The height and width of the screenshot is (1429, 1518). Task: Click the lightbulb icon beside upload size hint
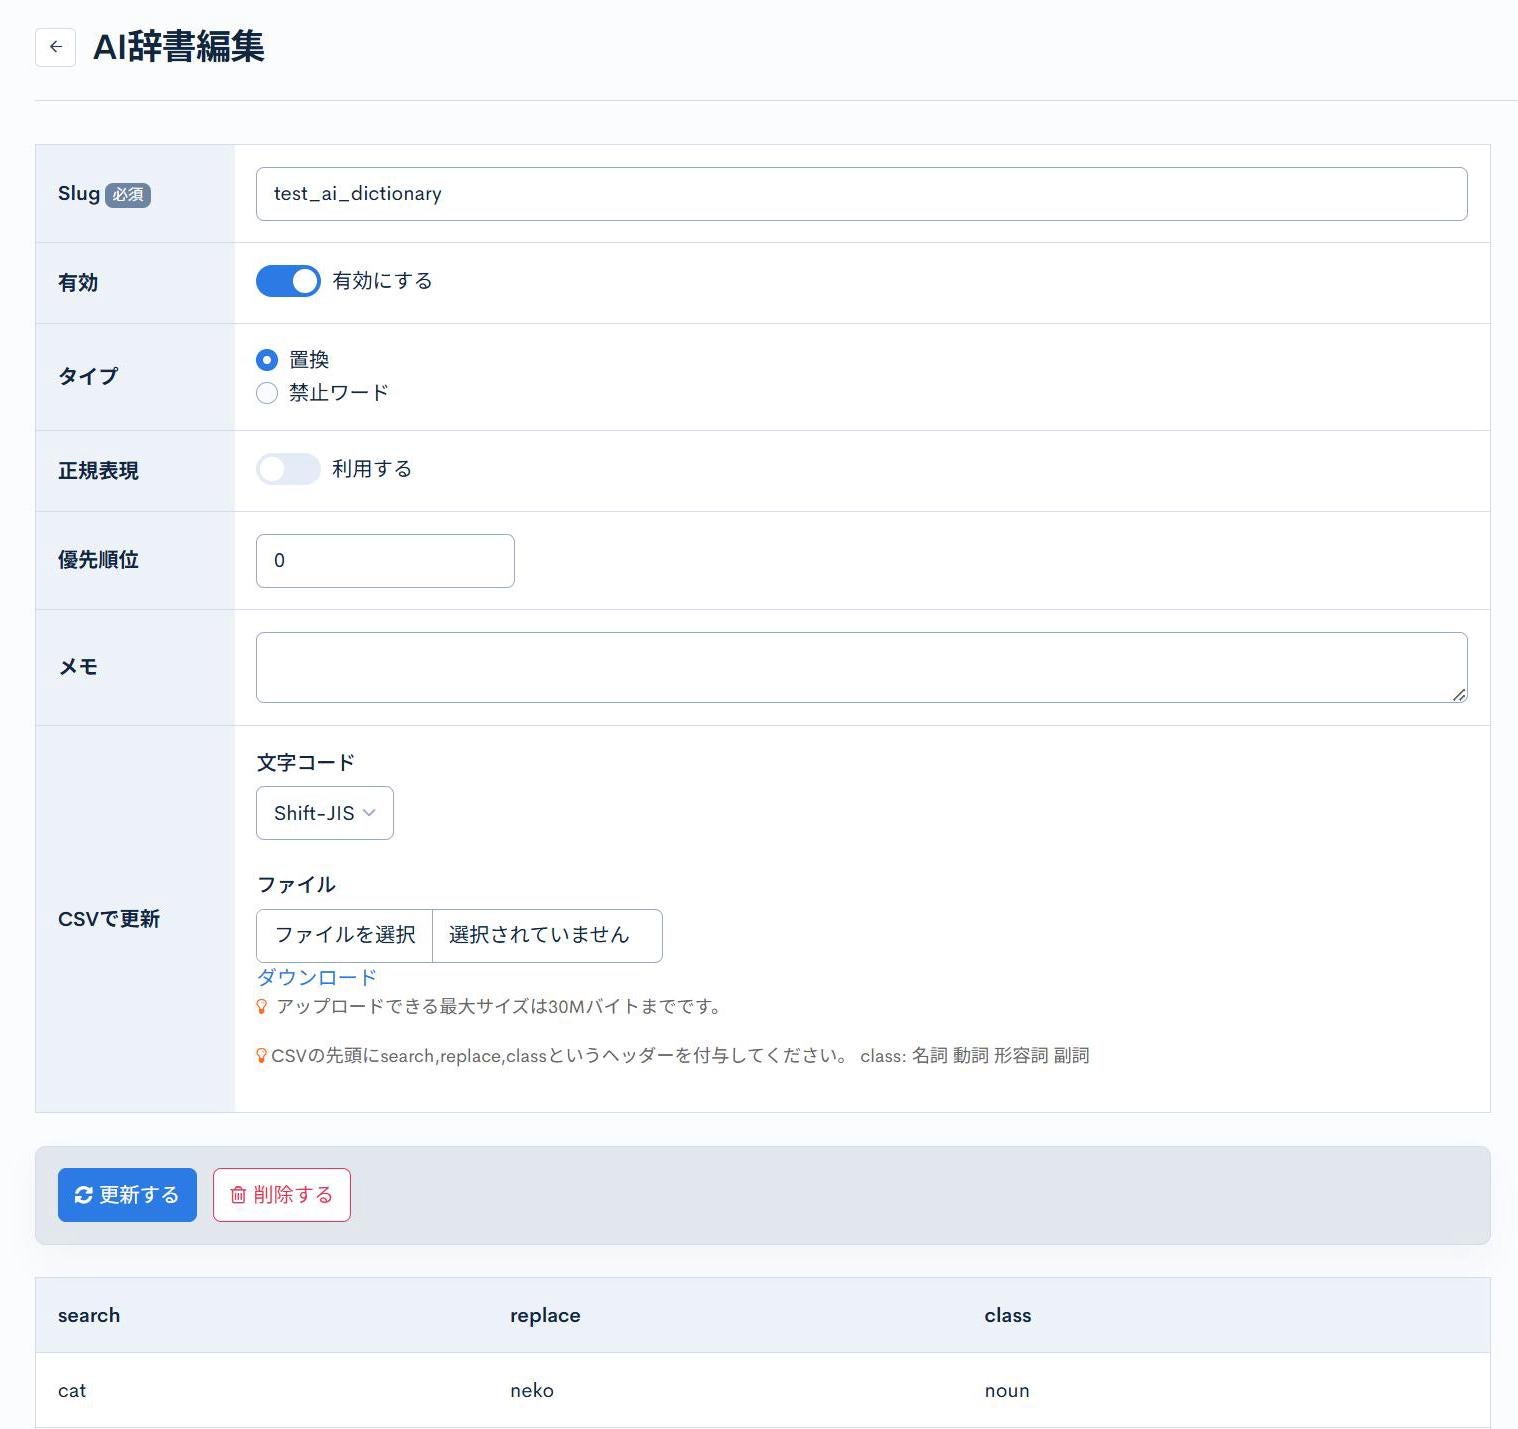[x=262, y=1007]
